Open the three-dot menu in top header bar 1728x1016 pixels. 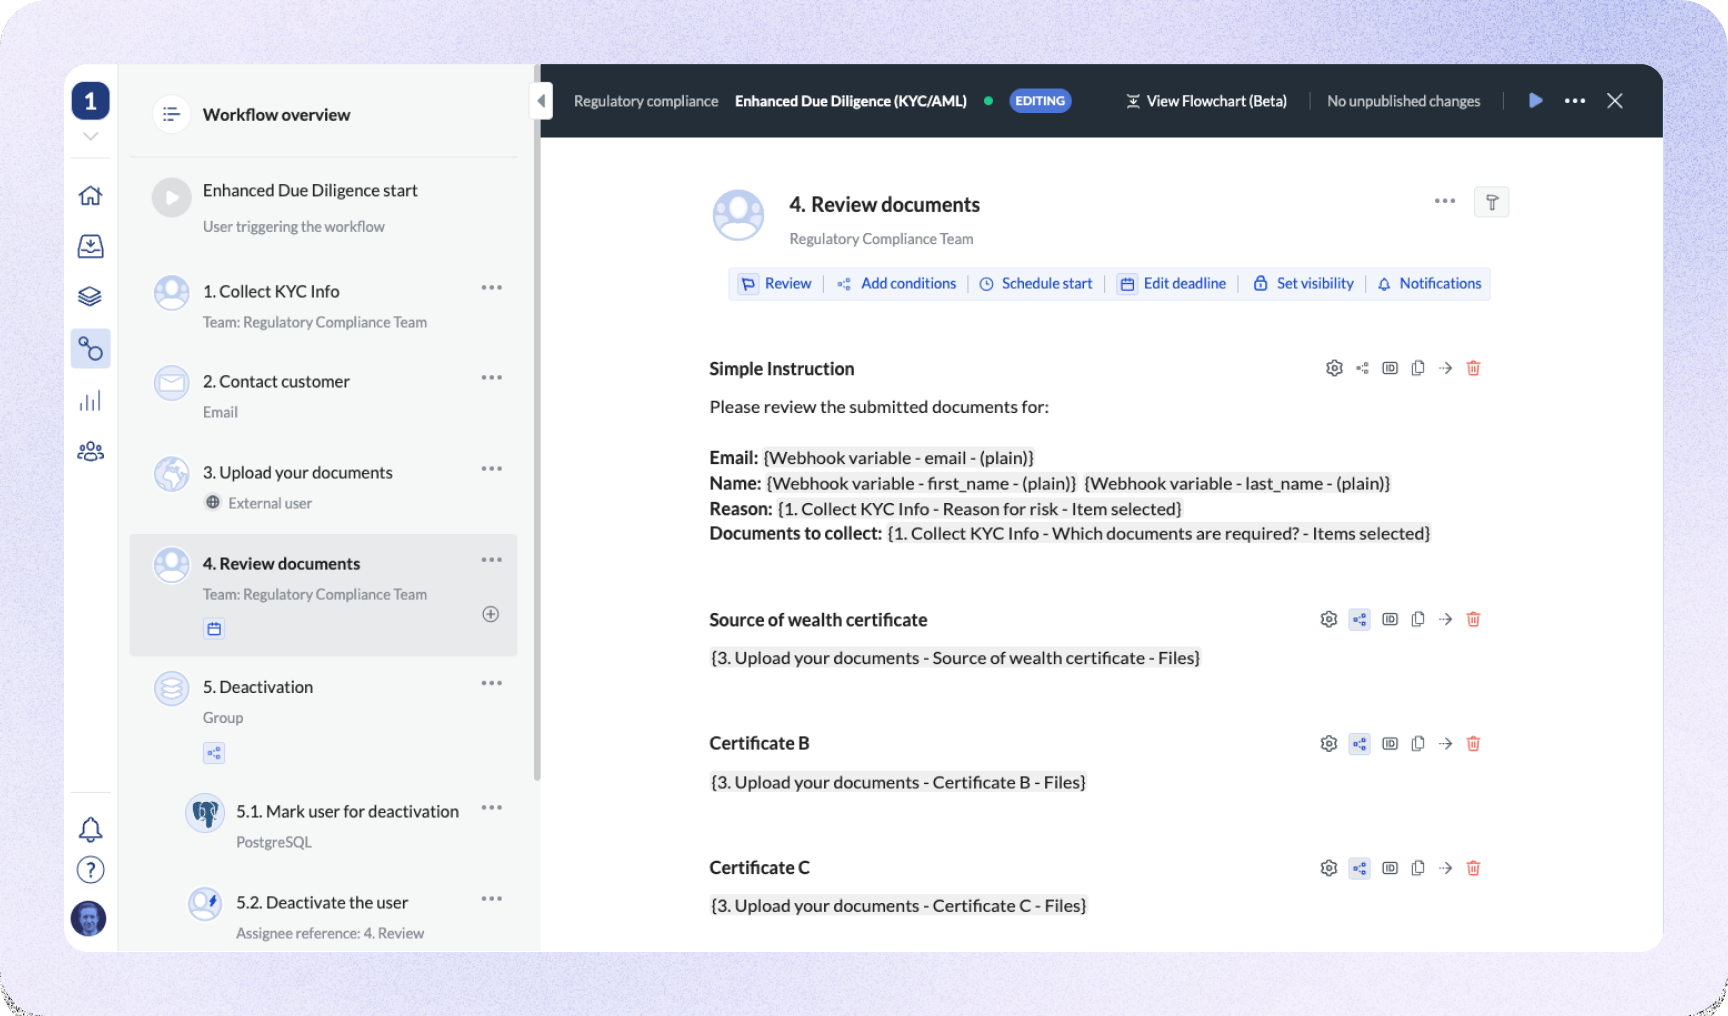point(1575,101)
